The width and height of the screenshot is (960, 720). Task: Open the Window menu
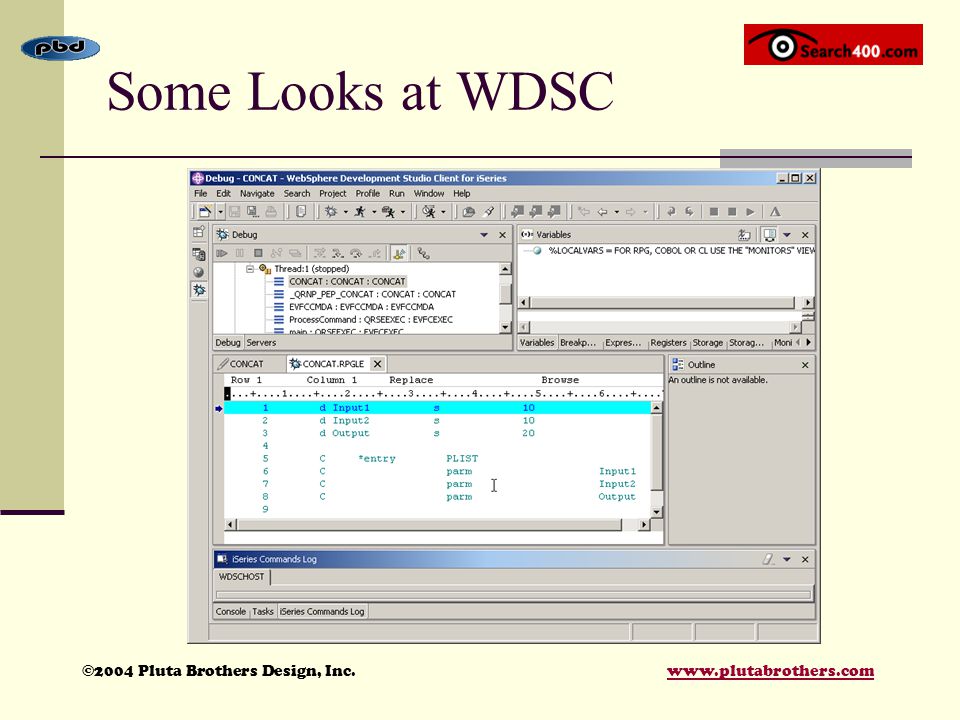pyautogui.click(x=429, y=193)
